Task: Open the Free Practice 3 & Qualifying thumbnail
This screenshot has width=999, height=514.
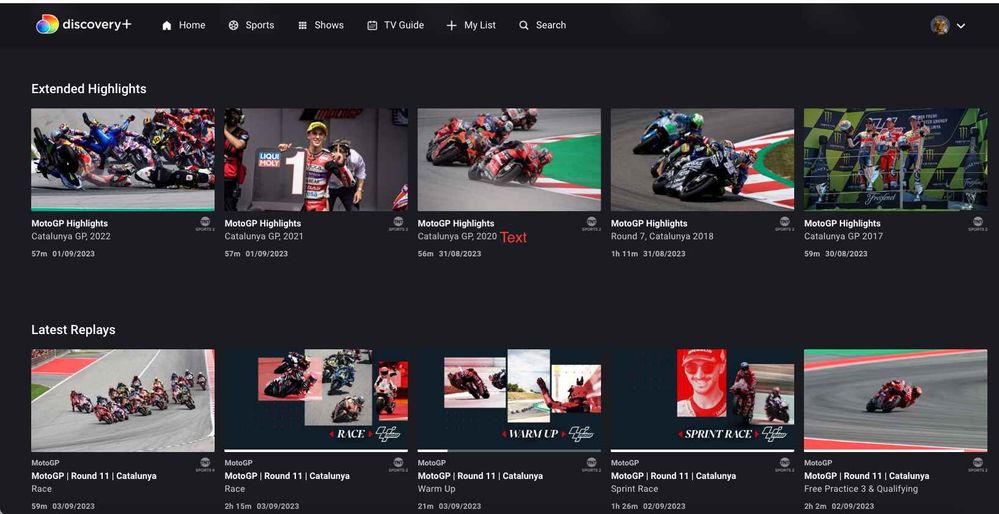Action: click(x=895, y=400)
